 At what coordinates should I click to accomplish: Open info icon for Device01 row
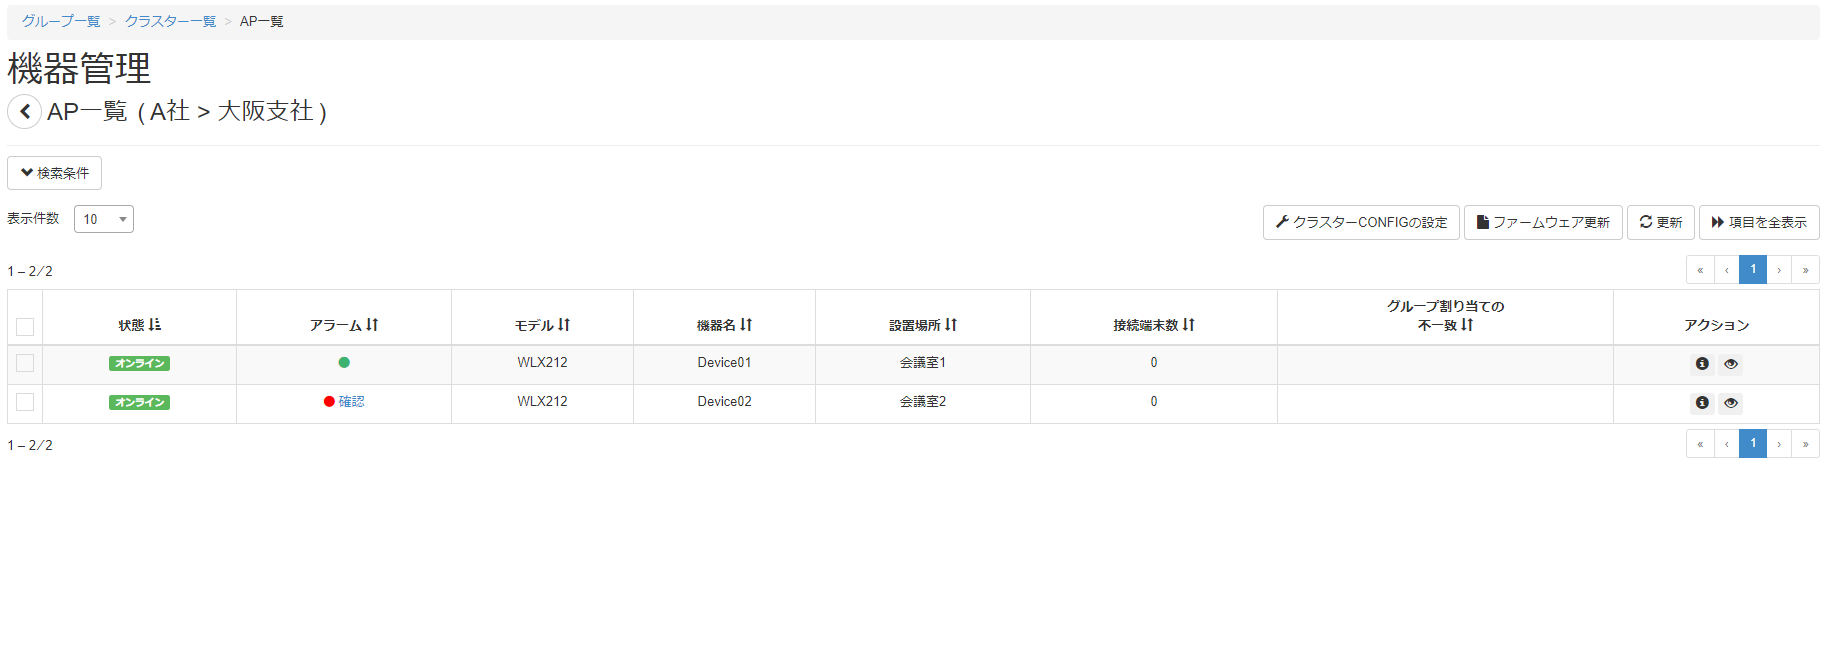click(1701, 364)
